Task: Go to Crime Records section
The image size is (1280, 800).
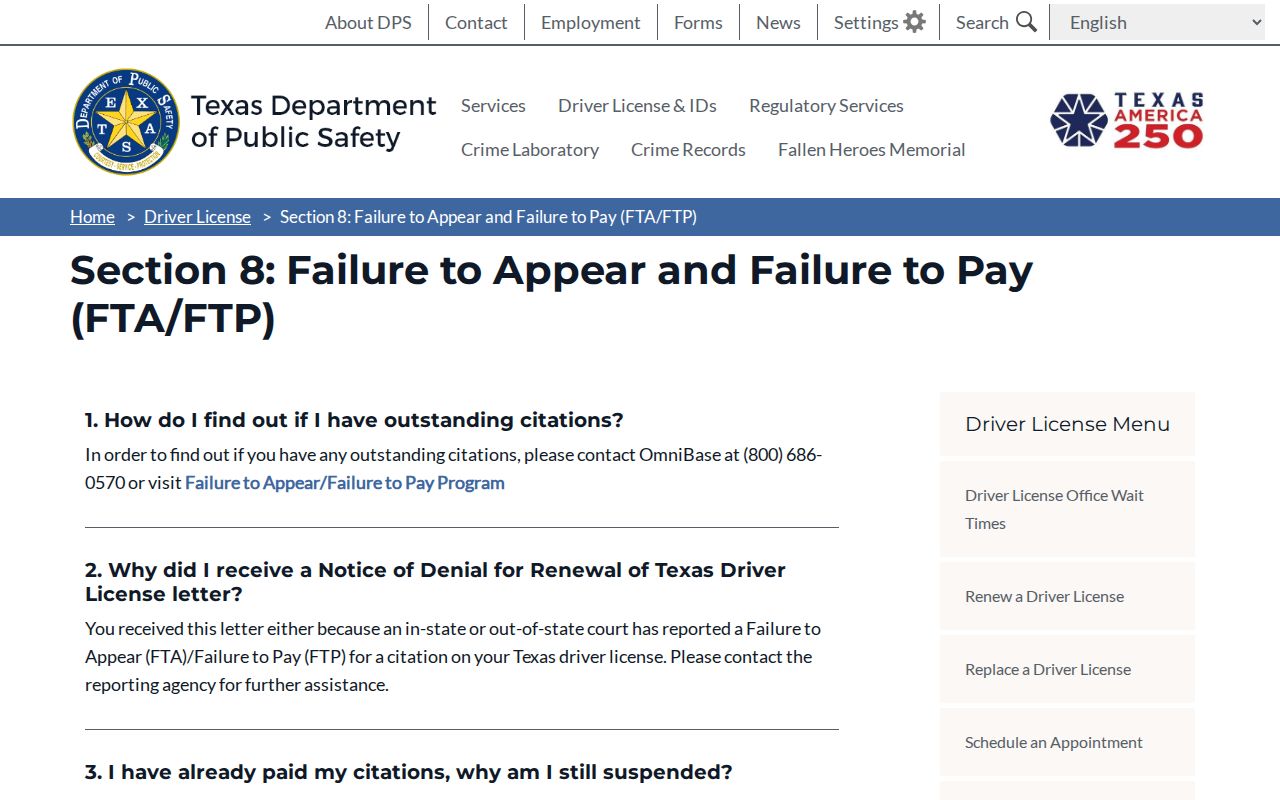Action: point(688,149)
